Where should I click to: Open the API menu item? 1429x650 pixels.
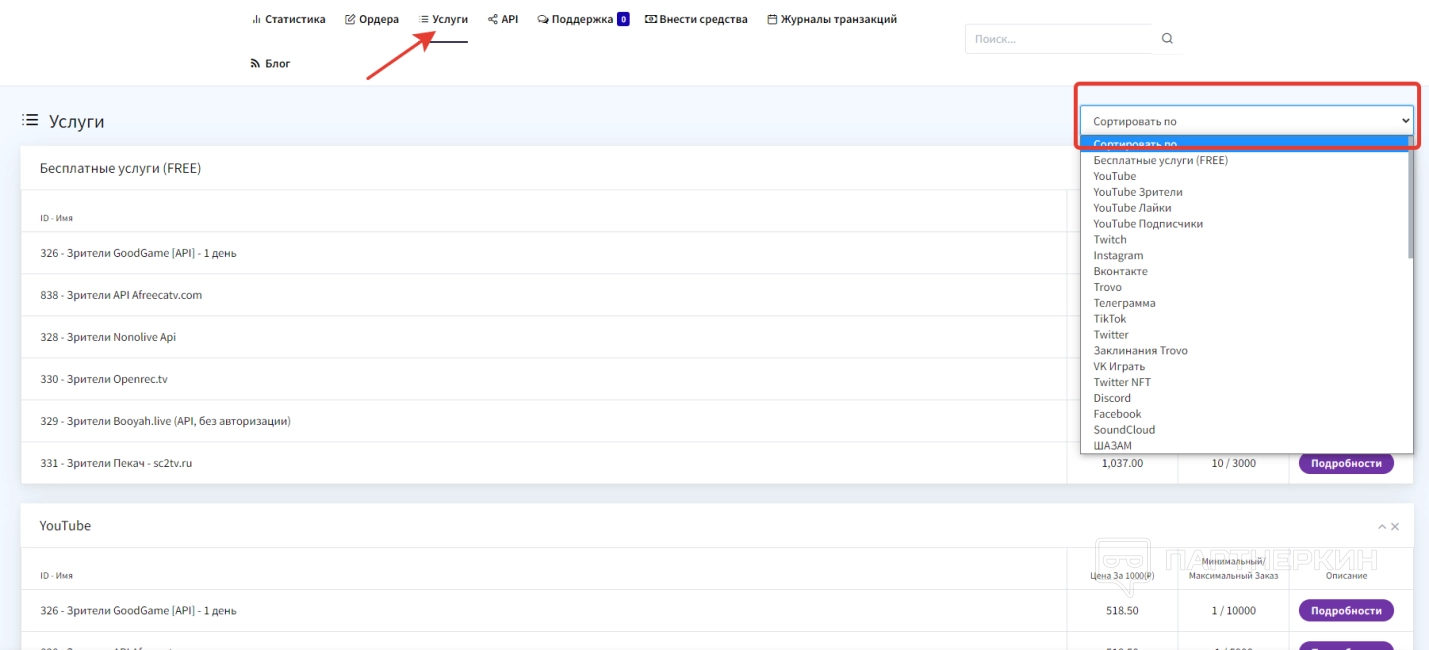[x=503, y=19]
